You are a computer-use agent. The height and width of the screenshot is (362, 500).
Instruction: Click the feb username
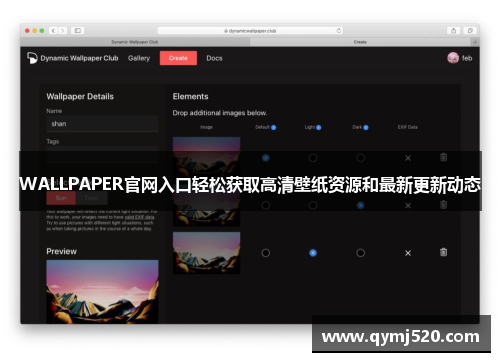[x=467, y=58]
